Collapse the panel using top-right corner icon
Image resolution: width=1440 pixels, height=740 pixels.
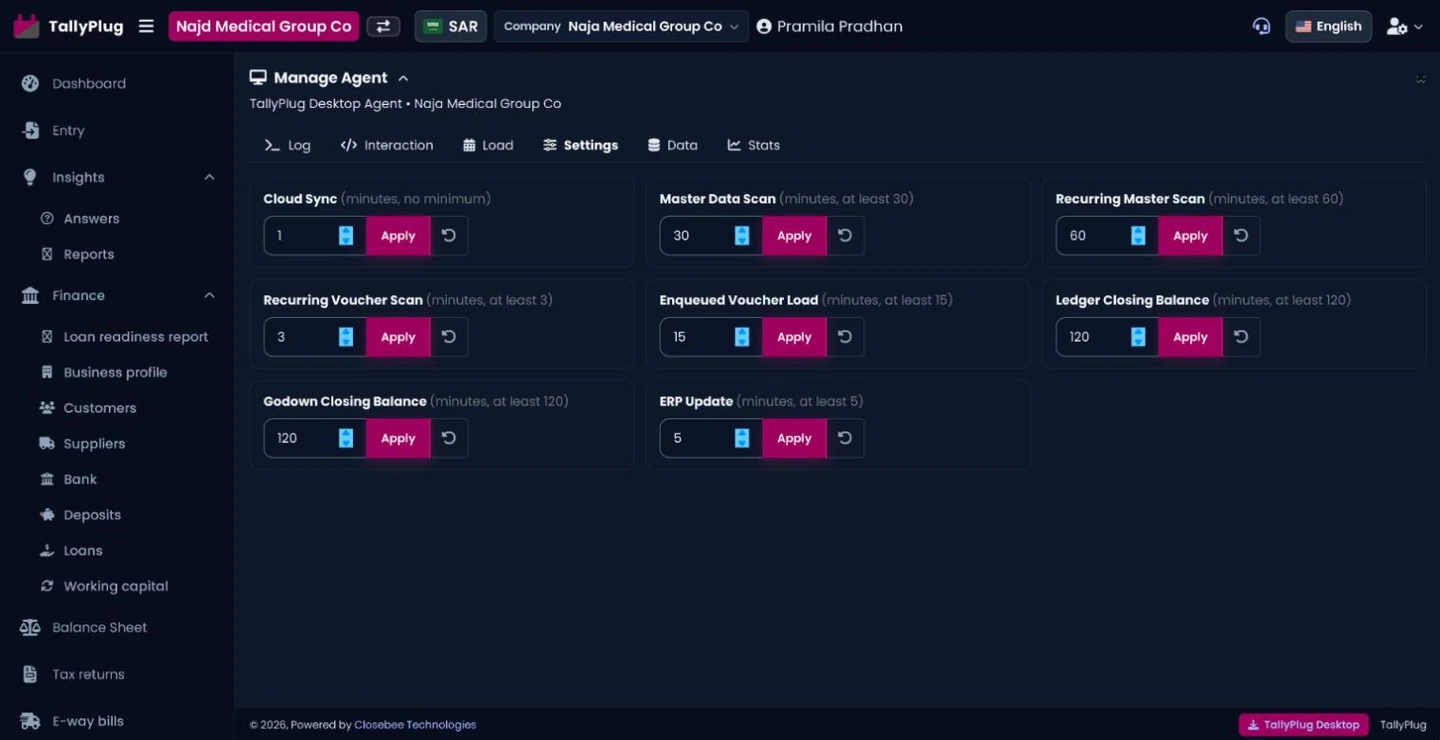coord(1420,79)
